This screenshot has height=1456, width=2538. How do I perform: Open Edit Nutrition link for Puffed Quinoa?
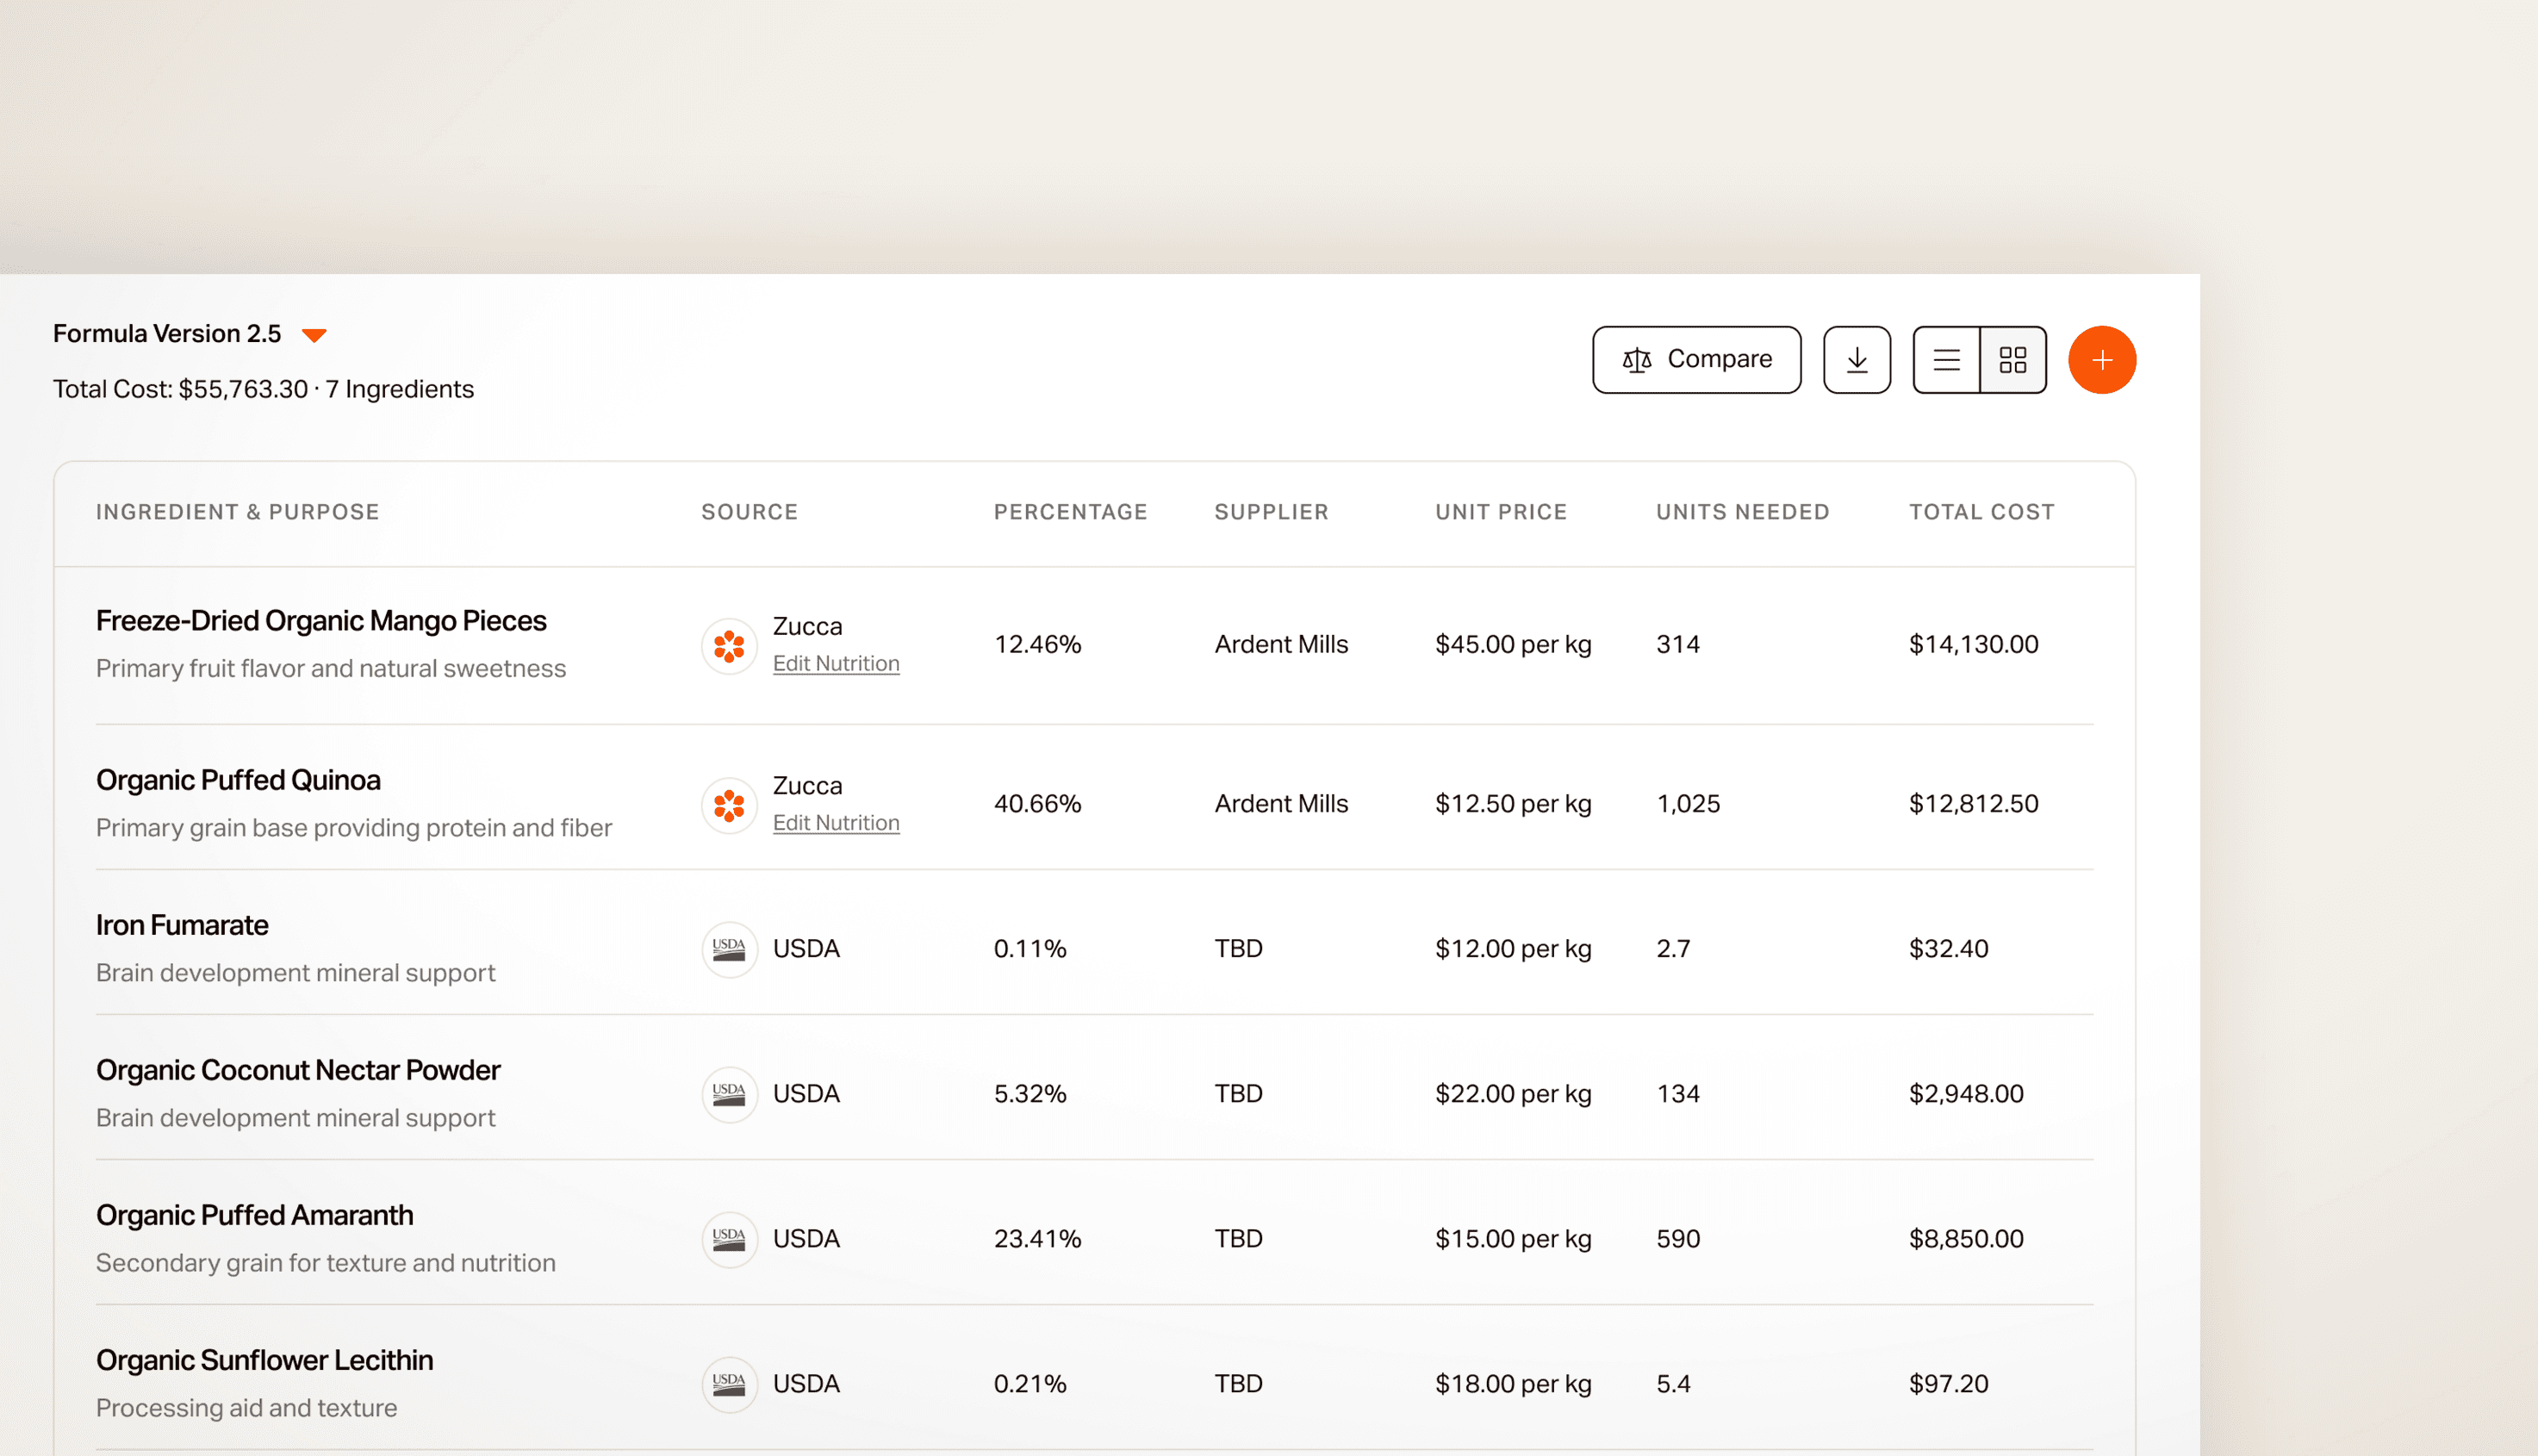[836, 823]
